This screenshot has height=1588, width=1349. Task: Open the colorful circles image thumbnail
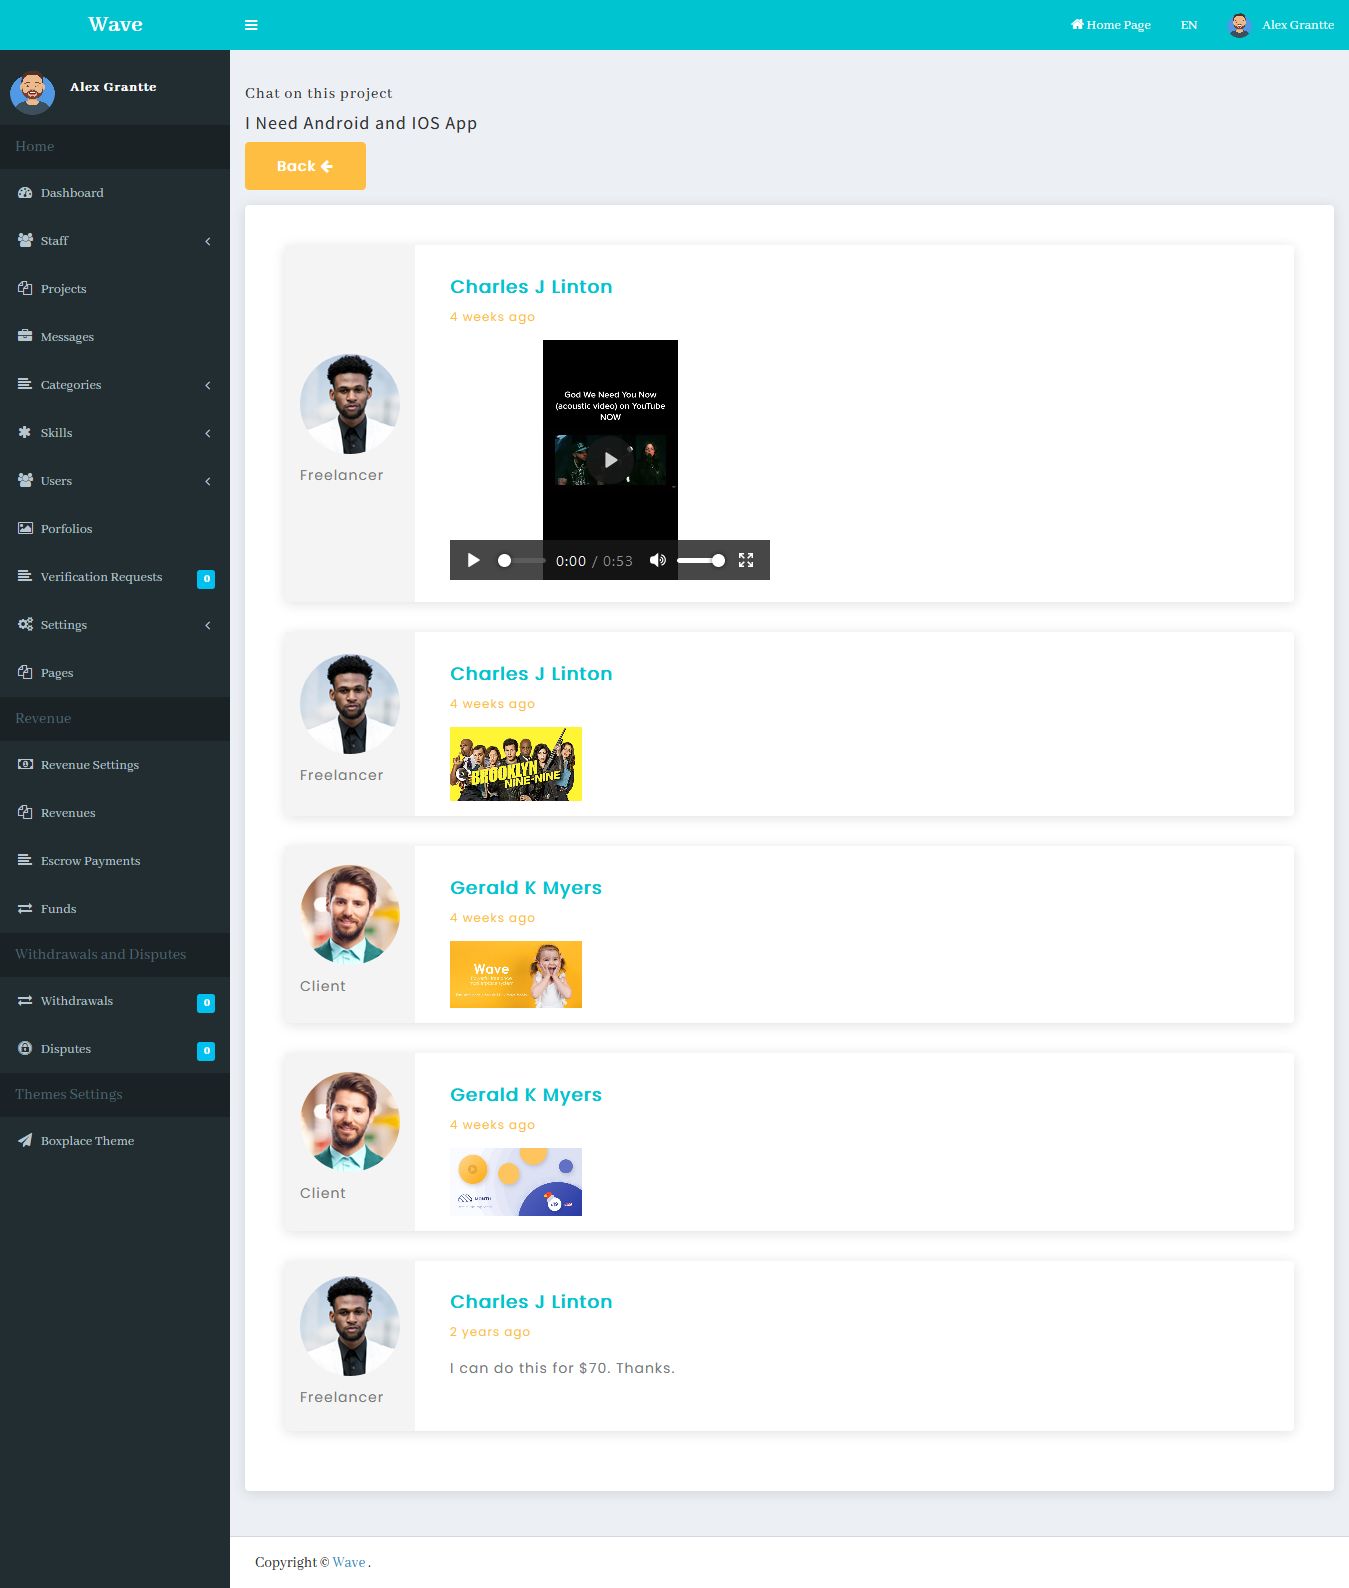click(x=516, y=1182)
